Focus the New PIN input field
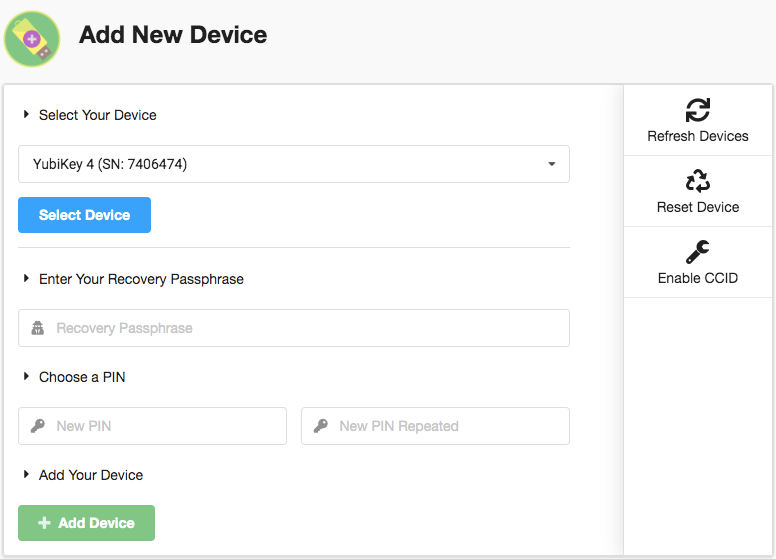Screen dimensions: 776x559 click(152, 426)
